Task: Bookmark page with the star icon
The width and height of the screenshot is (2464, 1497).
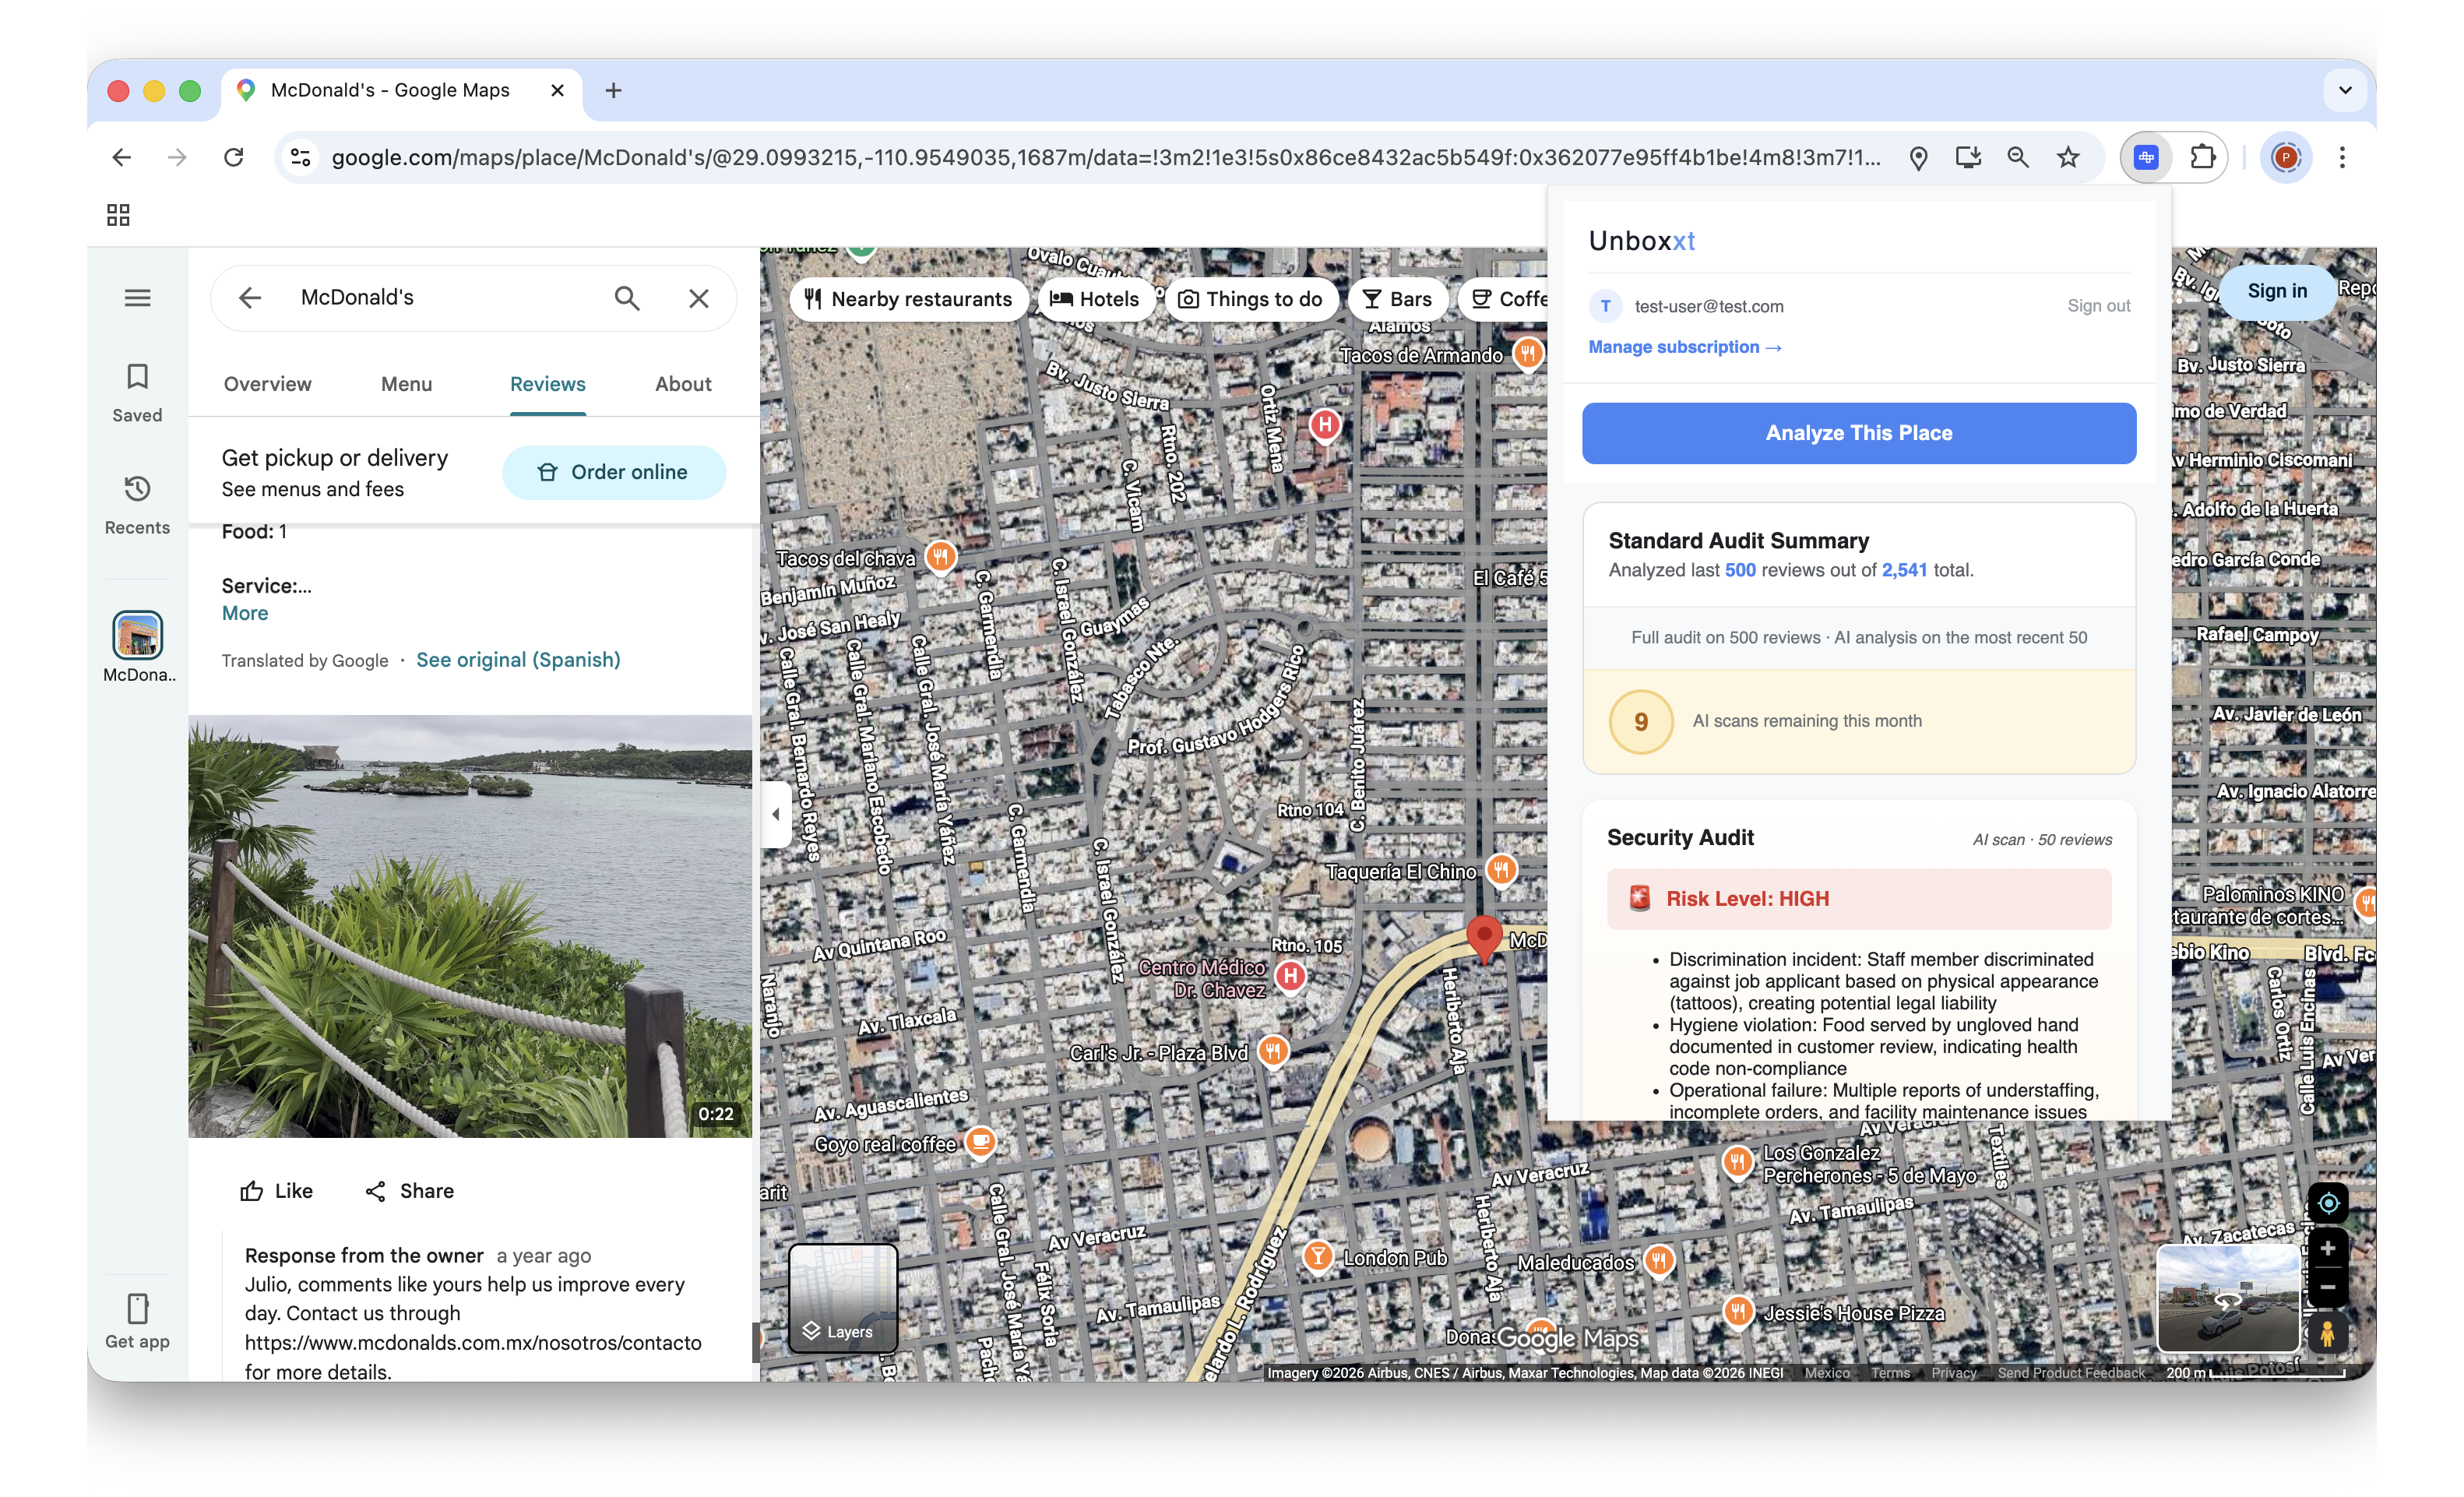Action: tap(2068, 157)
